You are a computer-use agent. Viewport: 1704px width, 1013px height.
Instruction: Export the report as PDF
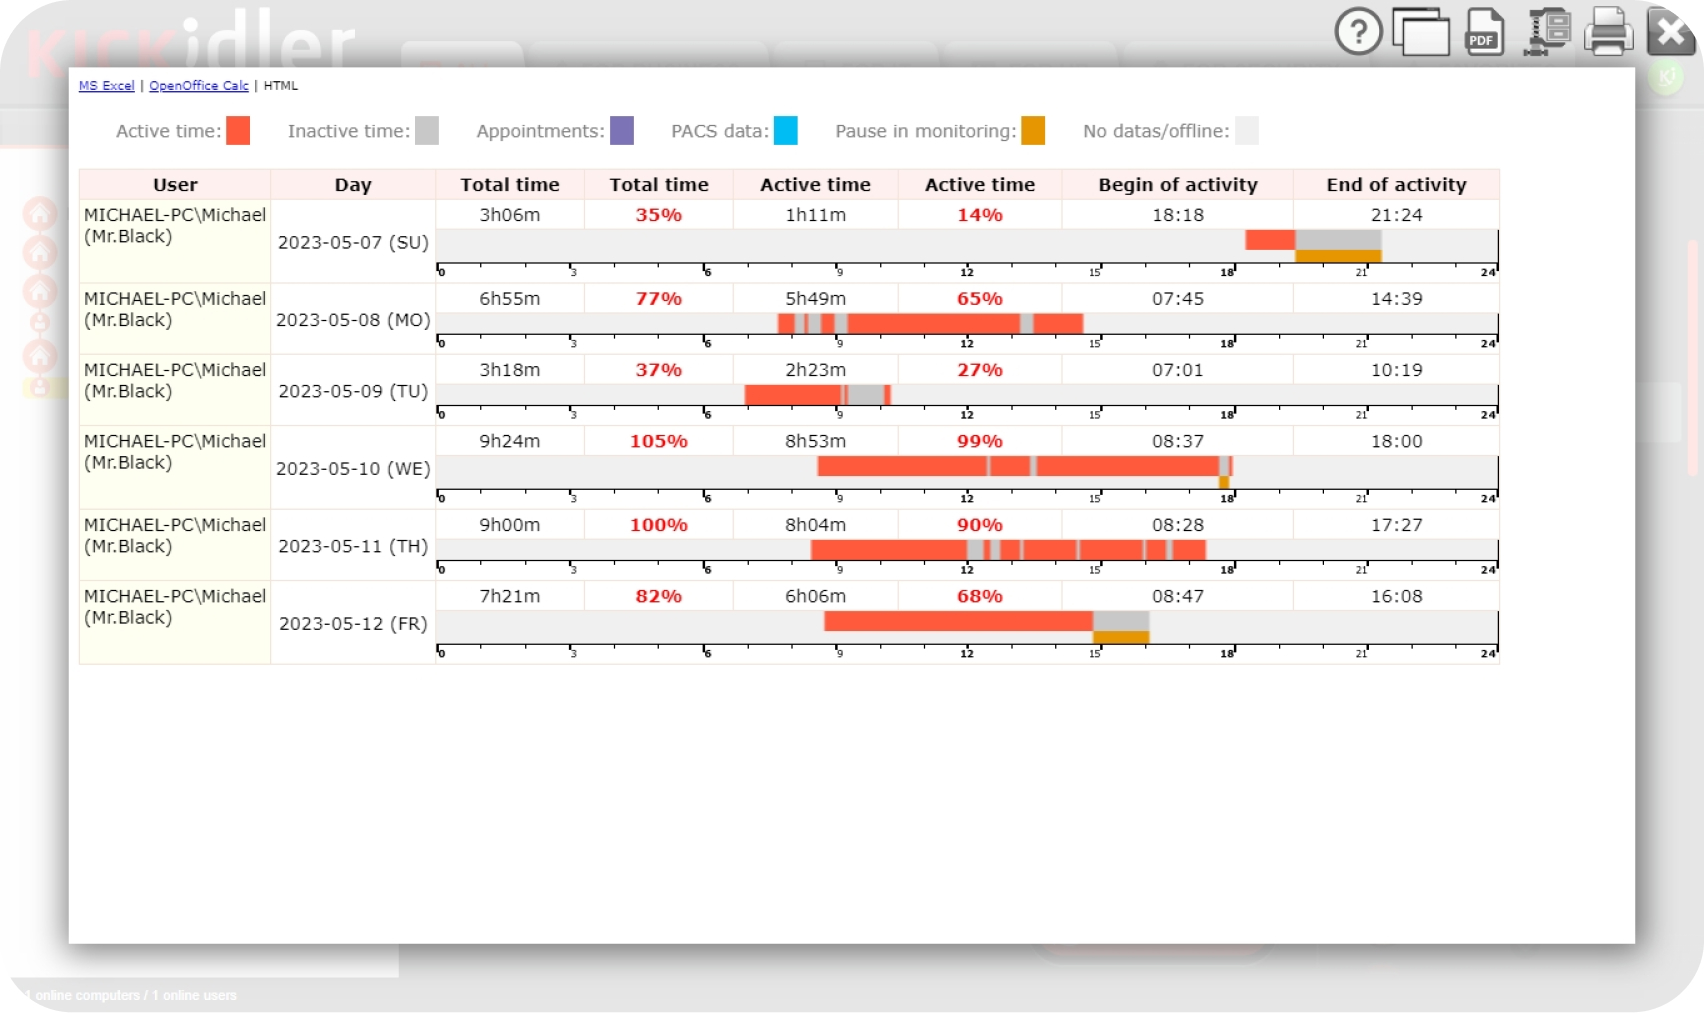coord(1484,32)
